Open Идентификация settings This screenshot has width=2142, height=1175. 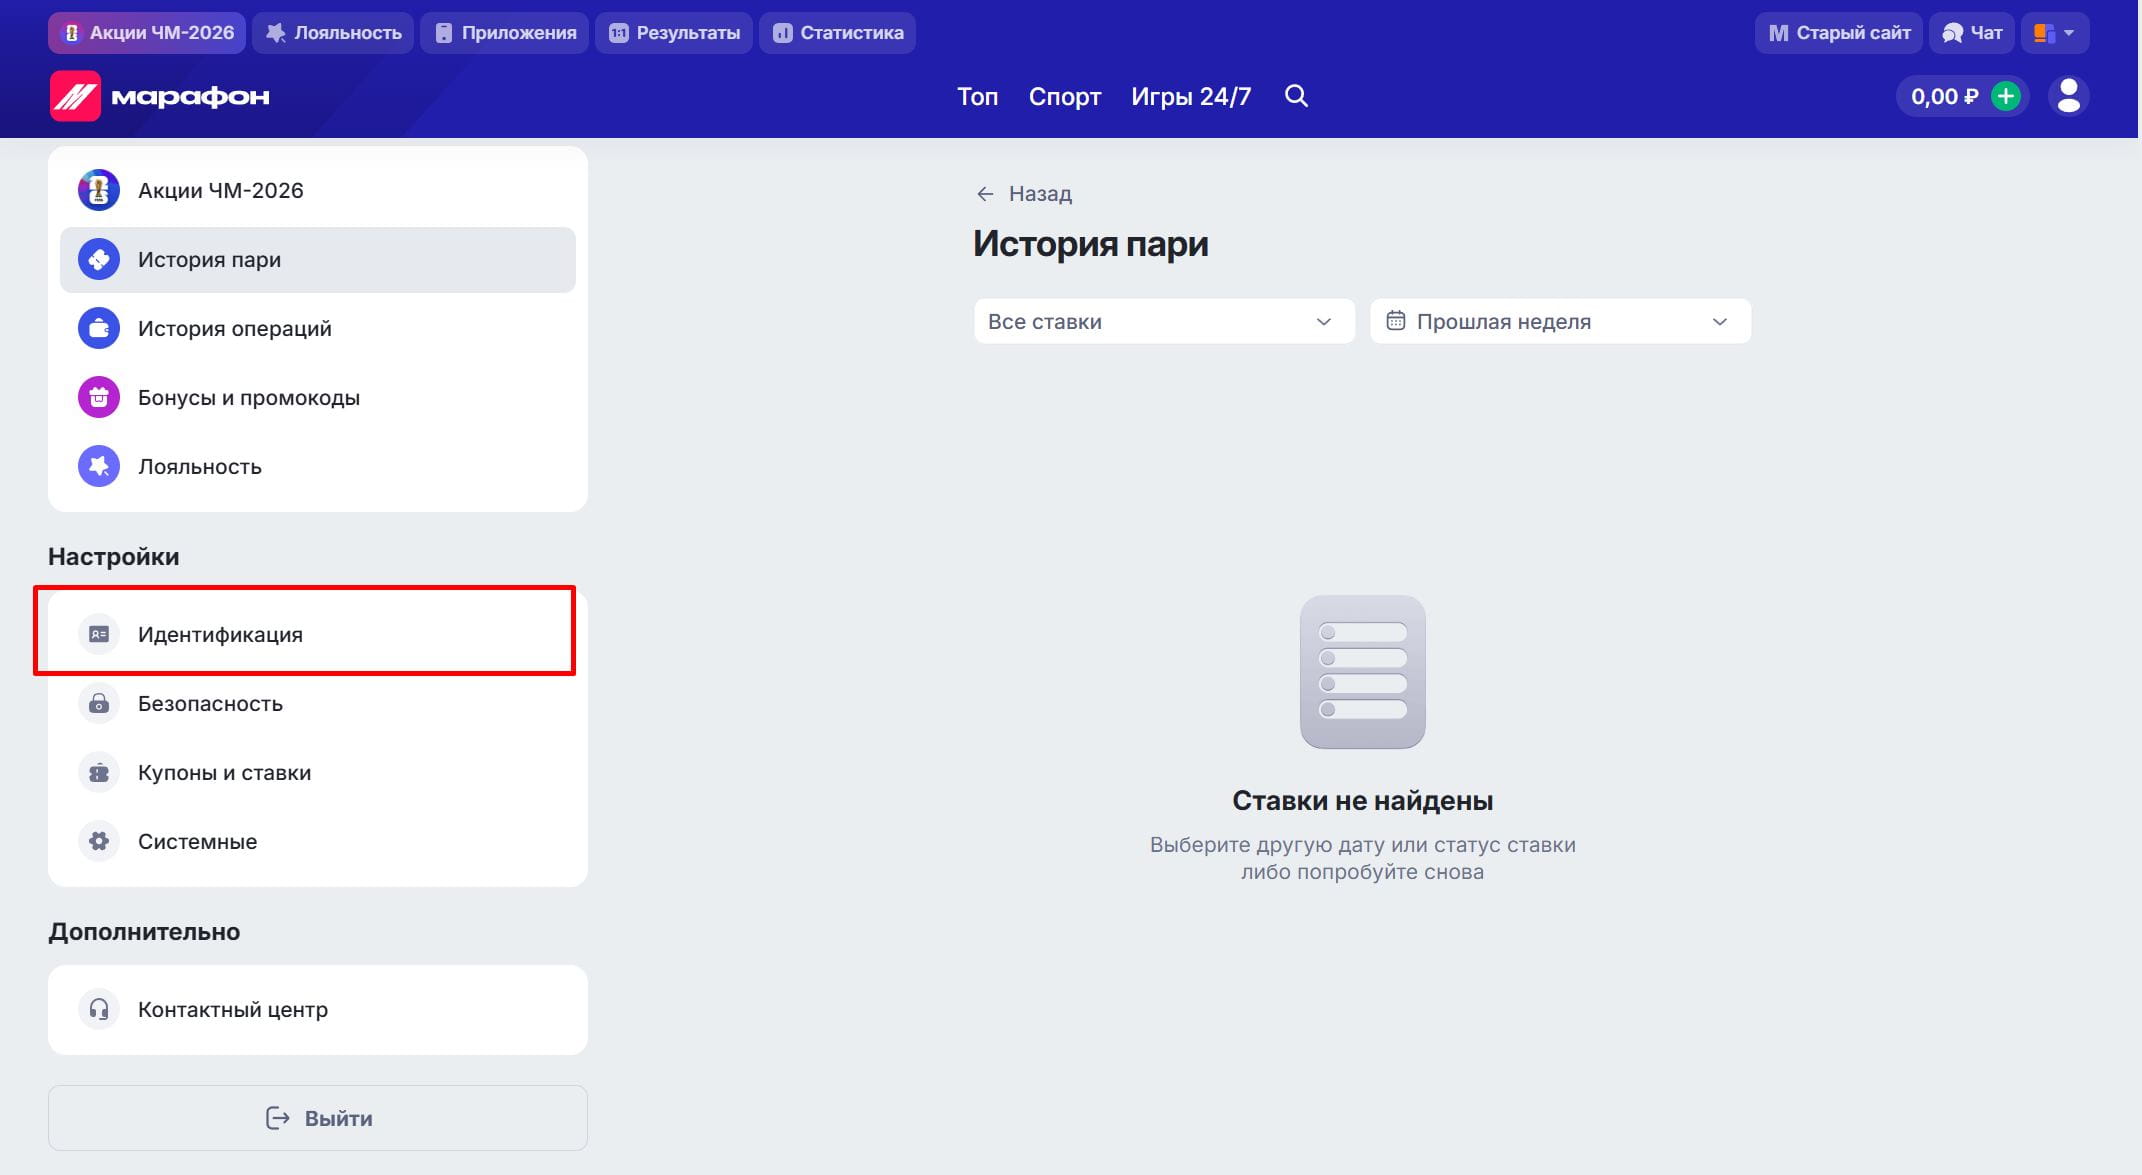(318, 634)
